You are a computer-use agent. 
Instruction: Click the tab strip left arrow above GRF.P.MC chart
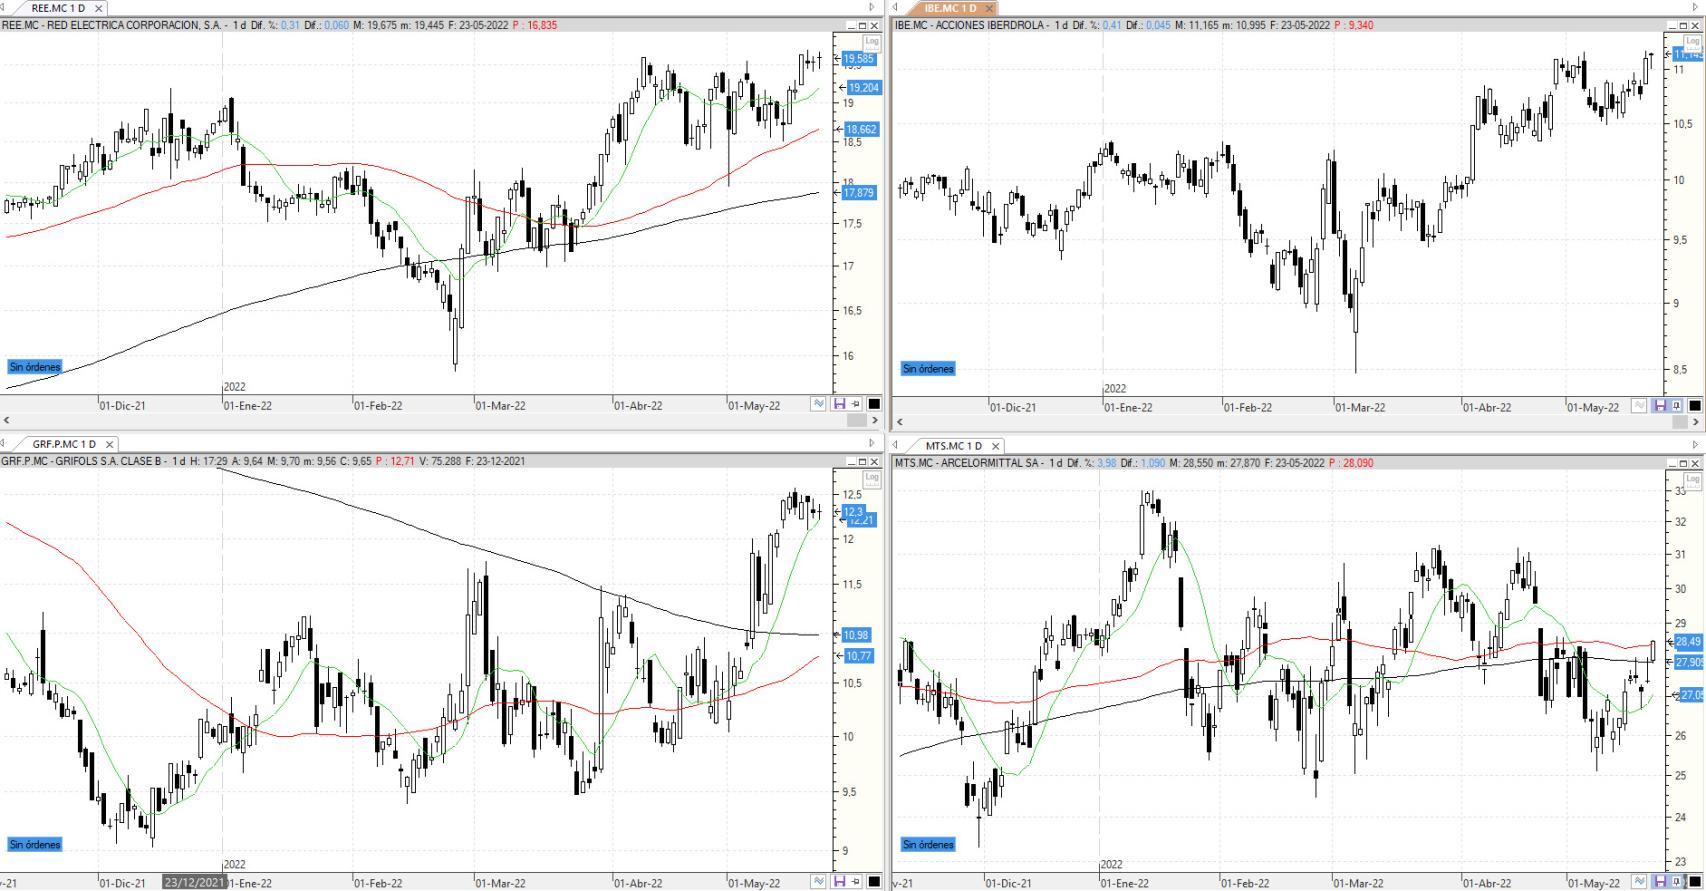pyautogui.click(x=3, y=443)
